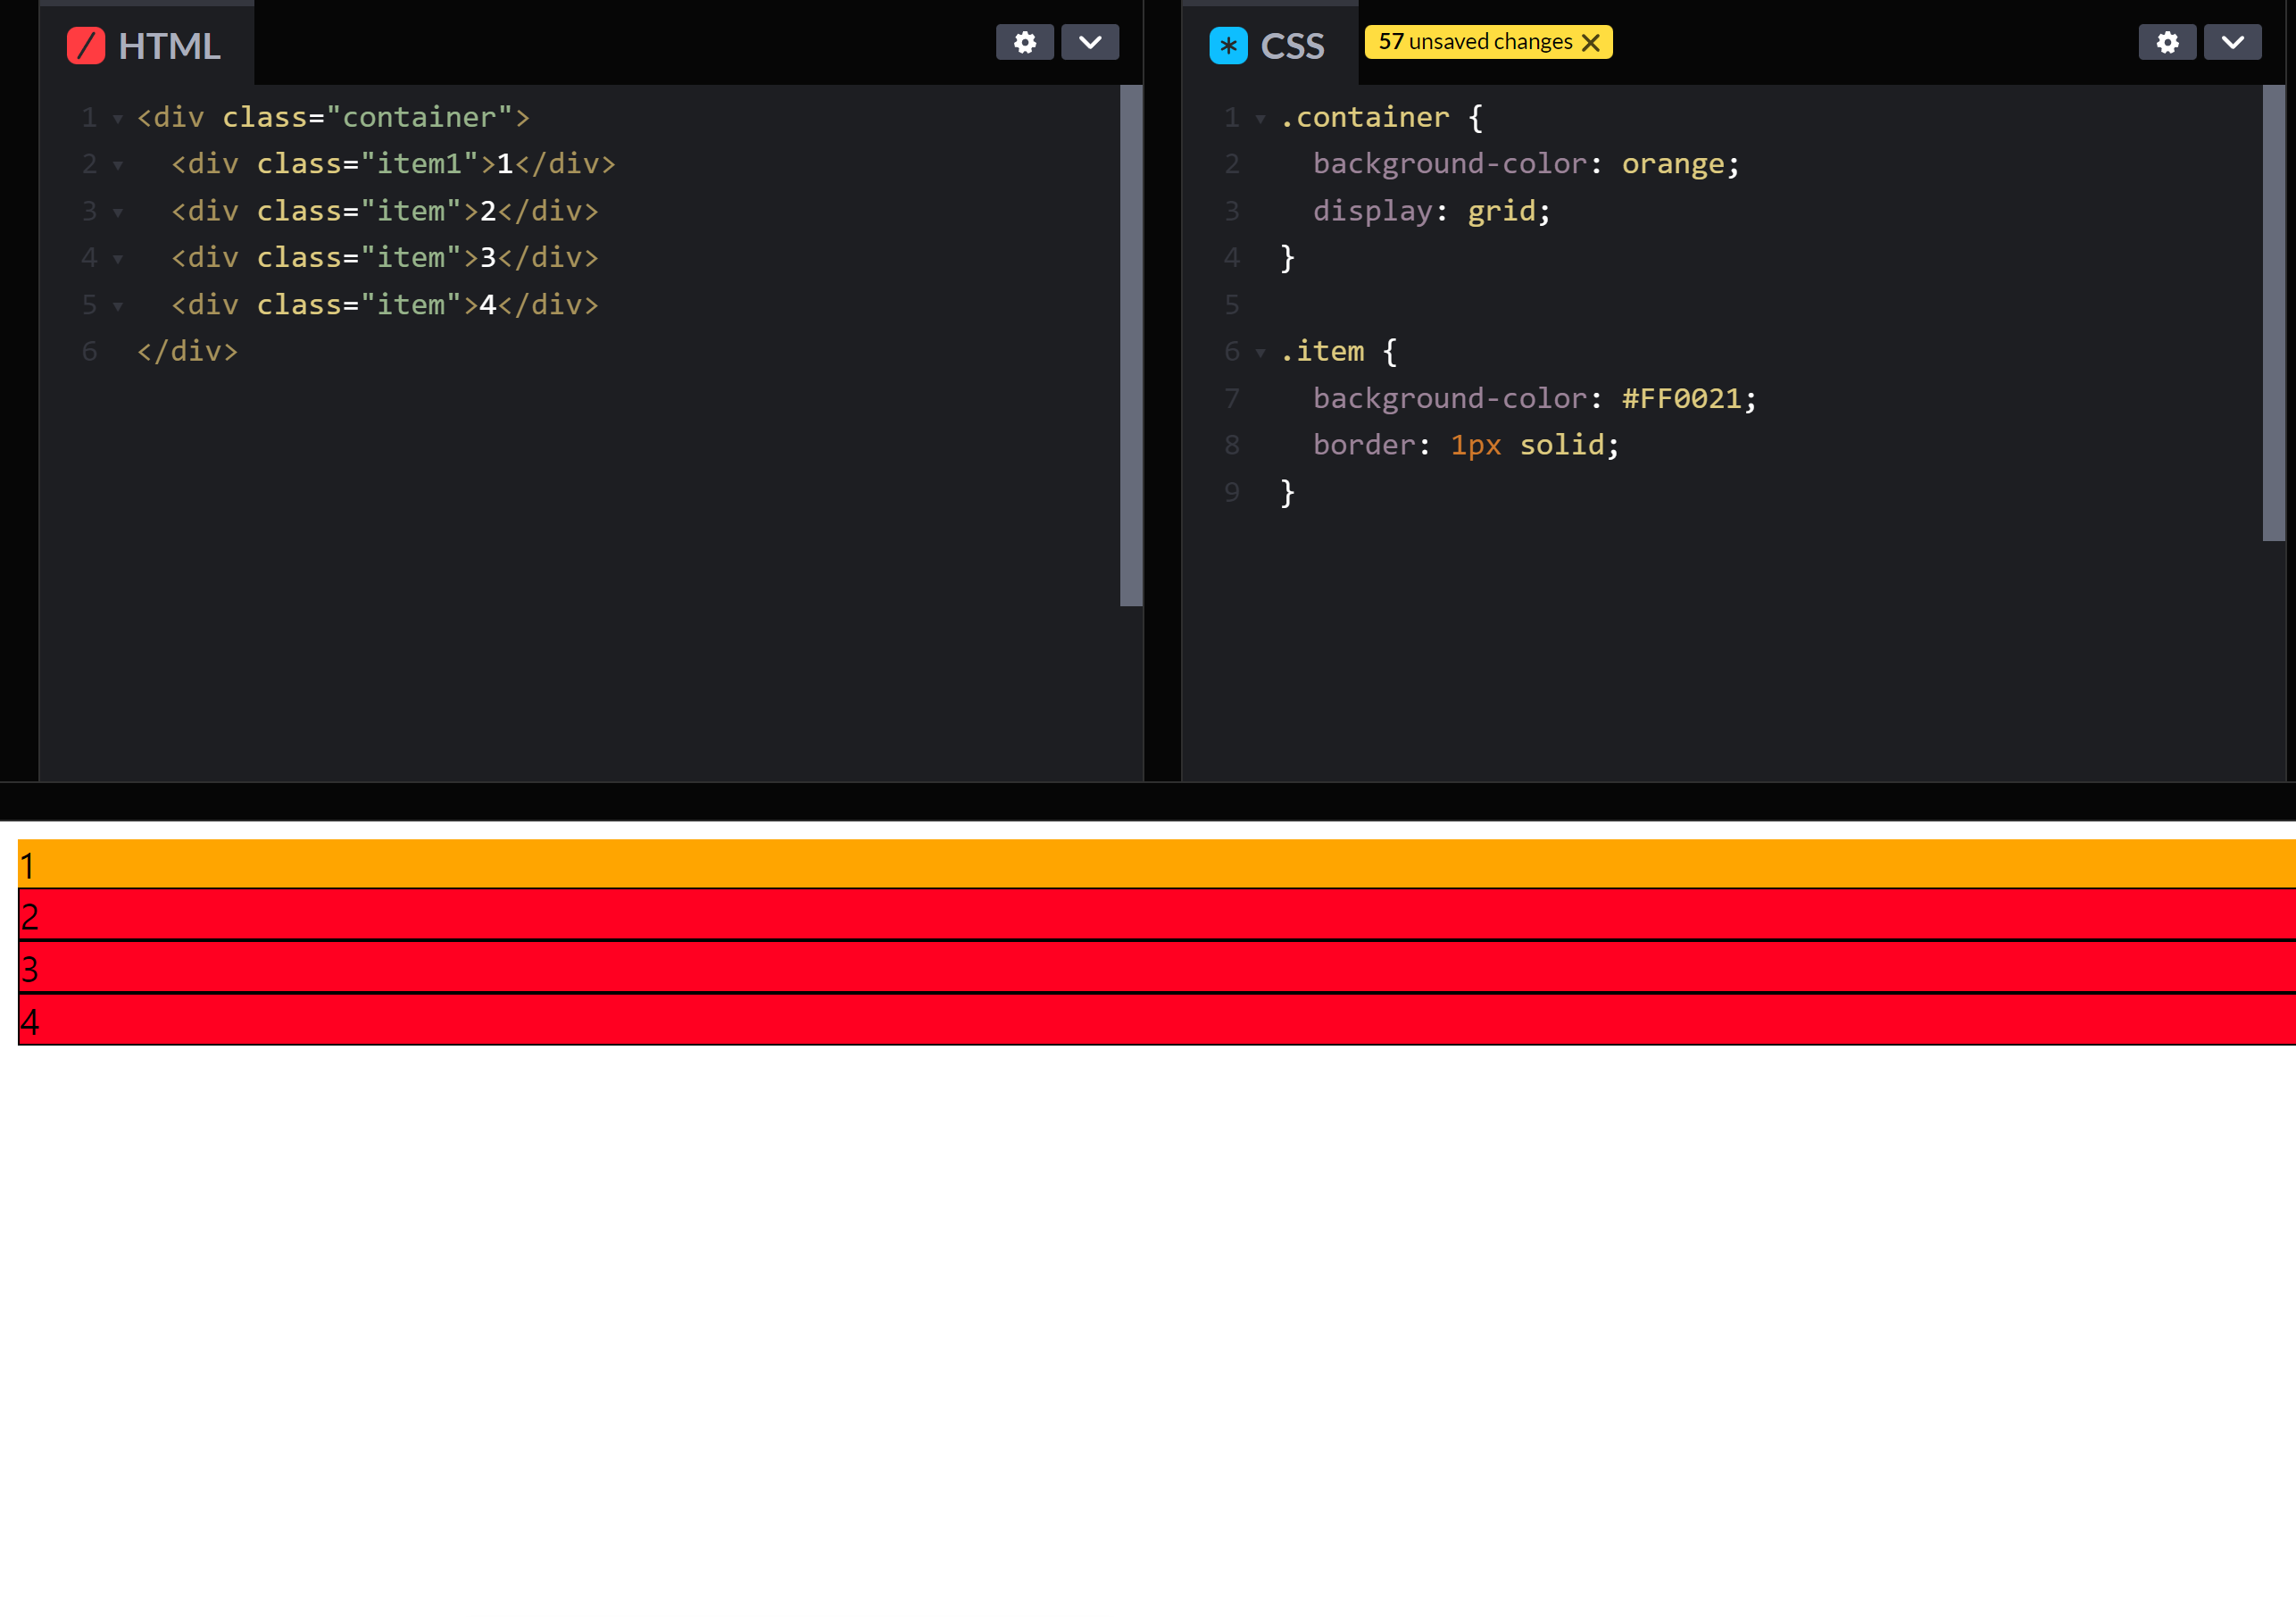Dismiss the 57 unsaved changes notice

point(1590,43)
